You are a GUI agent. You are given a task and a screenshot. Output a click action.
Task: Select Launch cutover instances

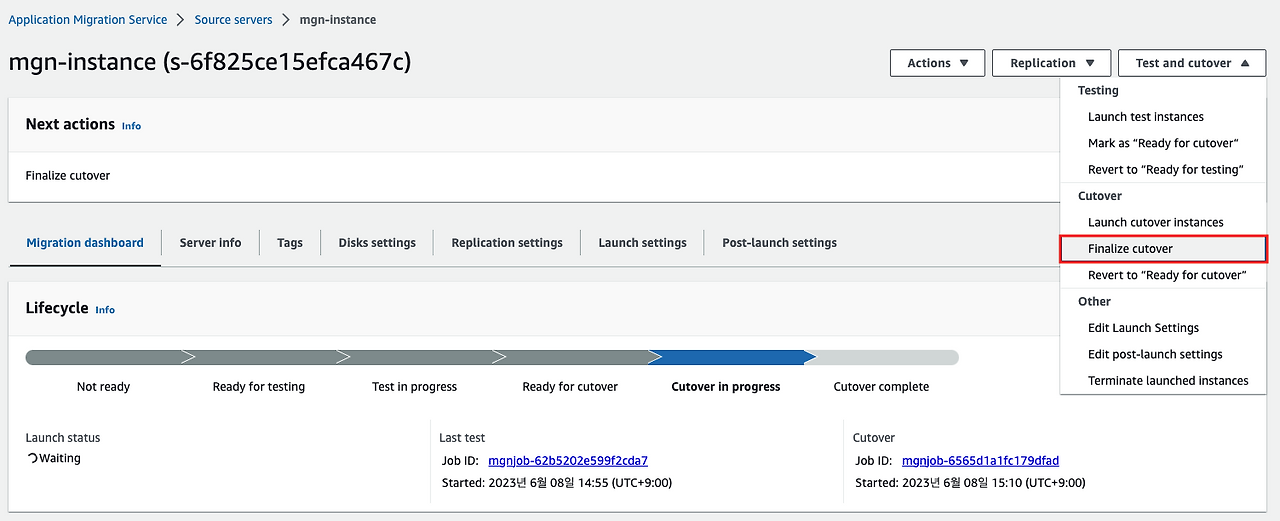[x=1156, y=222]
